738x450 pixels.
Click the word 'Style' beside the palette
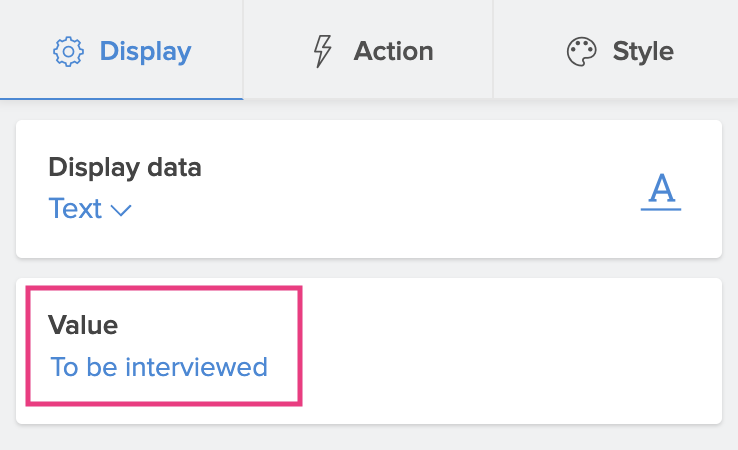click(x=643, y=51)
